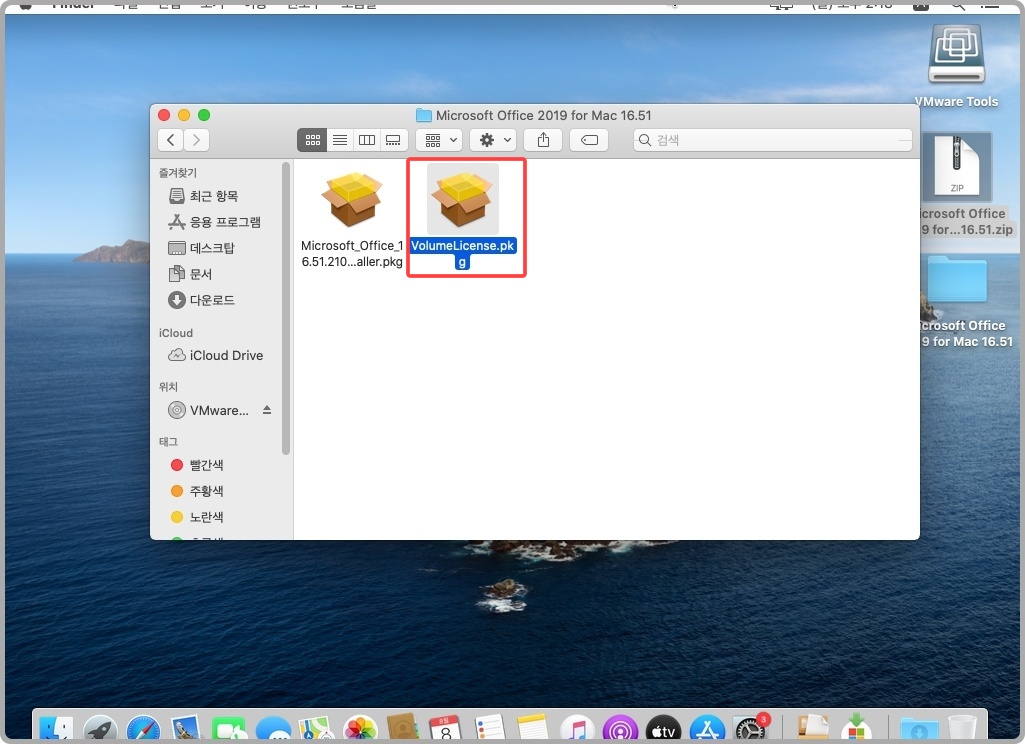This screenshot has width=1025, height=744.
Task: Open Apple TV from the Dock
Action: (663, 729)
